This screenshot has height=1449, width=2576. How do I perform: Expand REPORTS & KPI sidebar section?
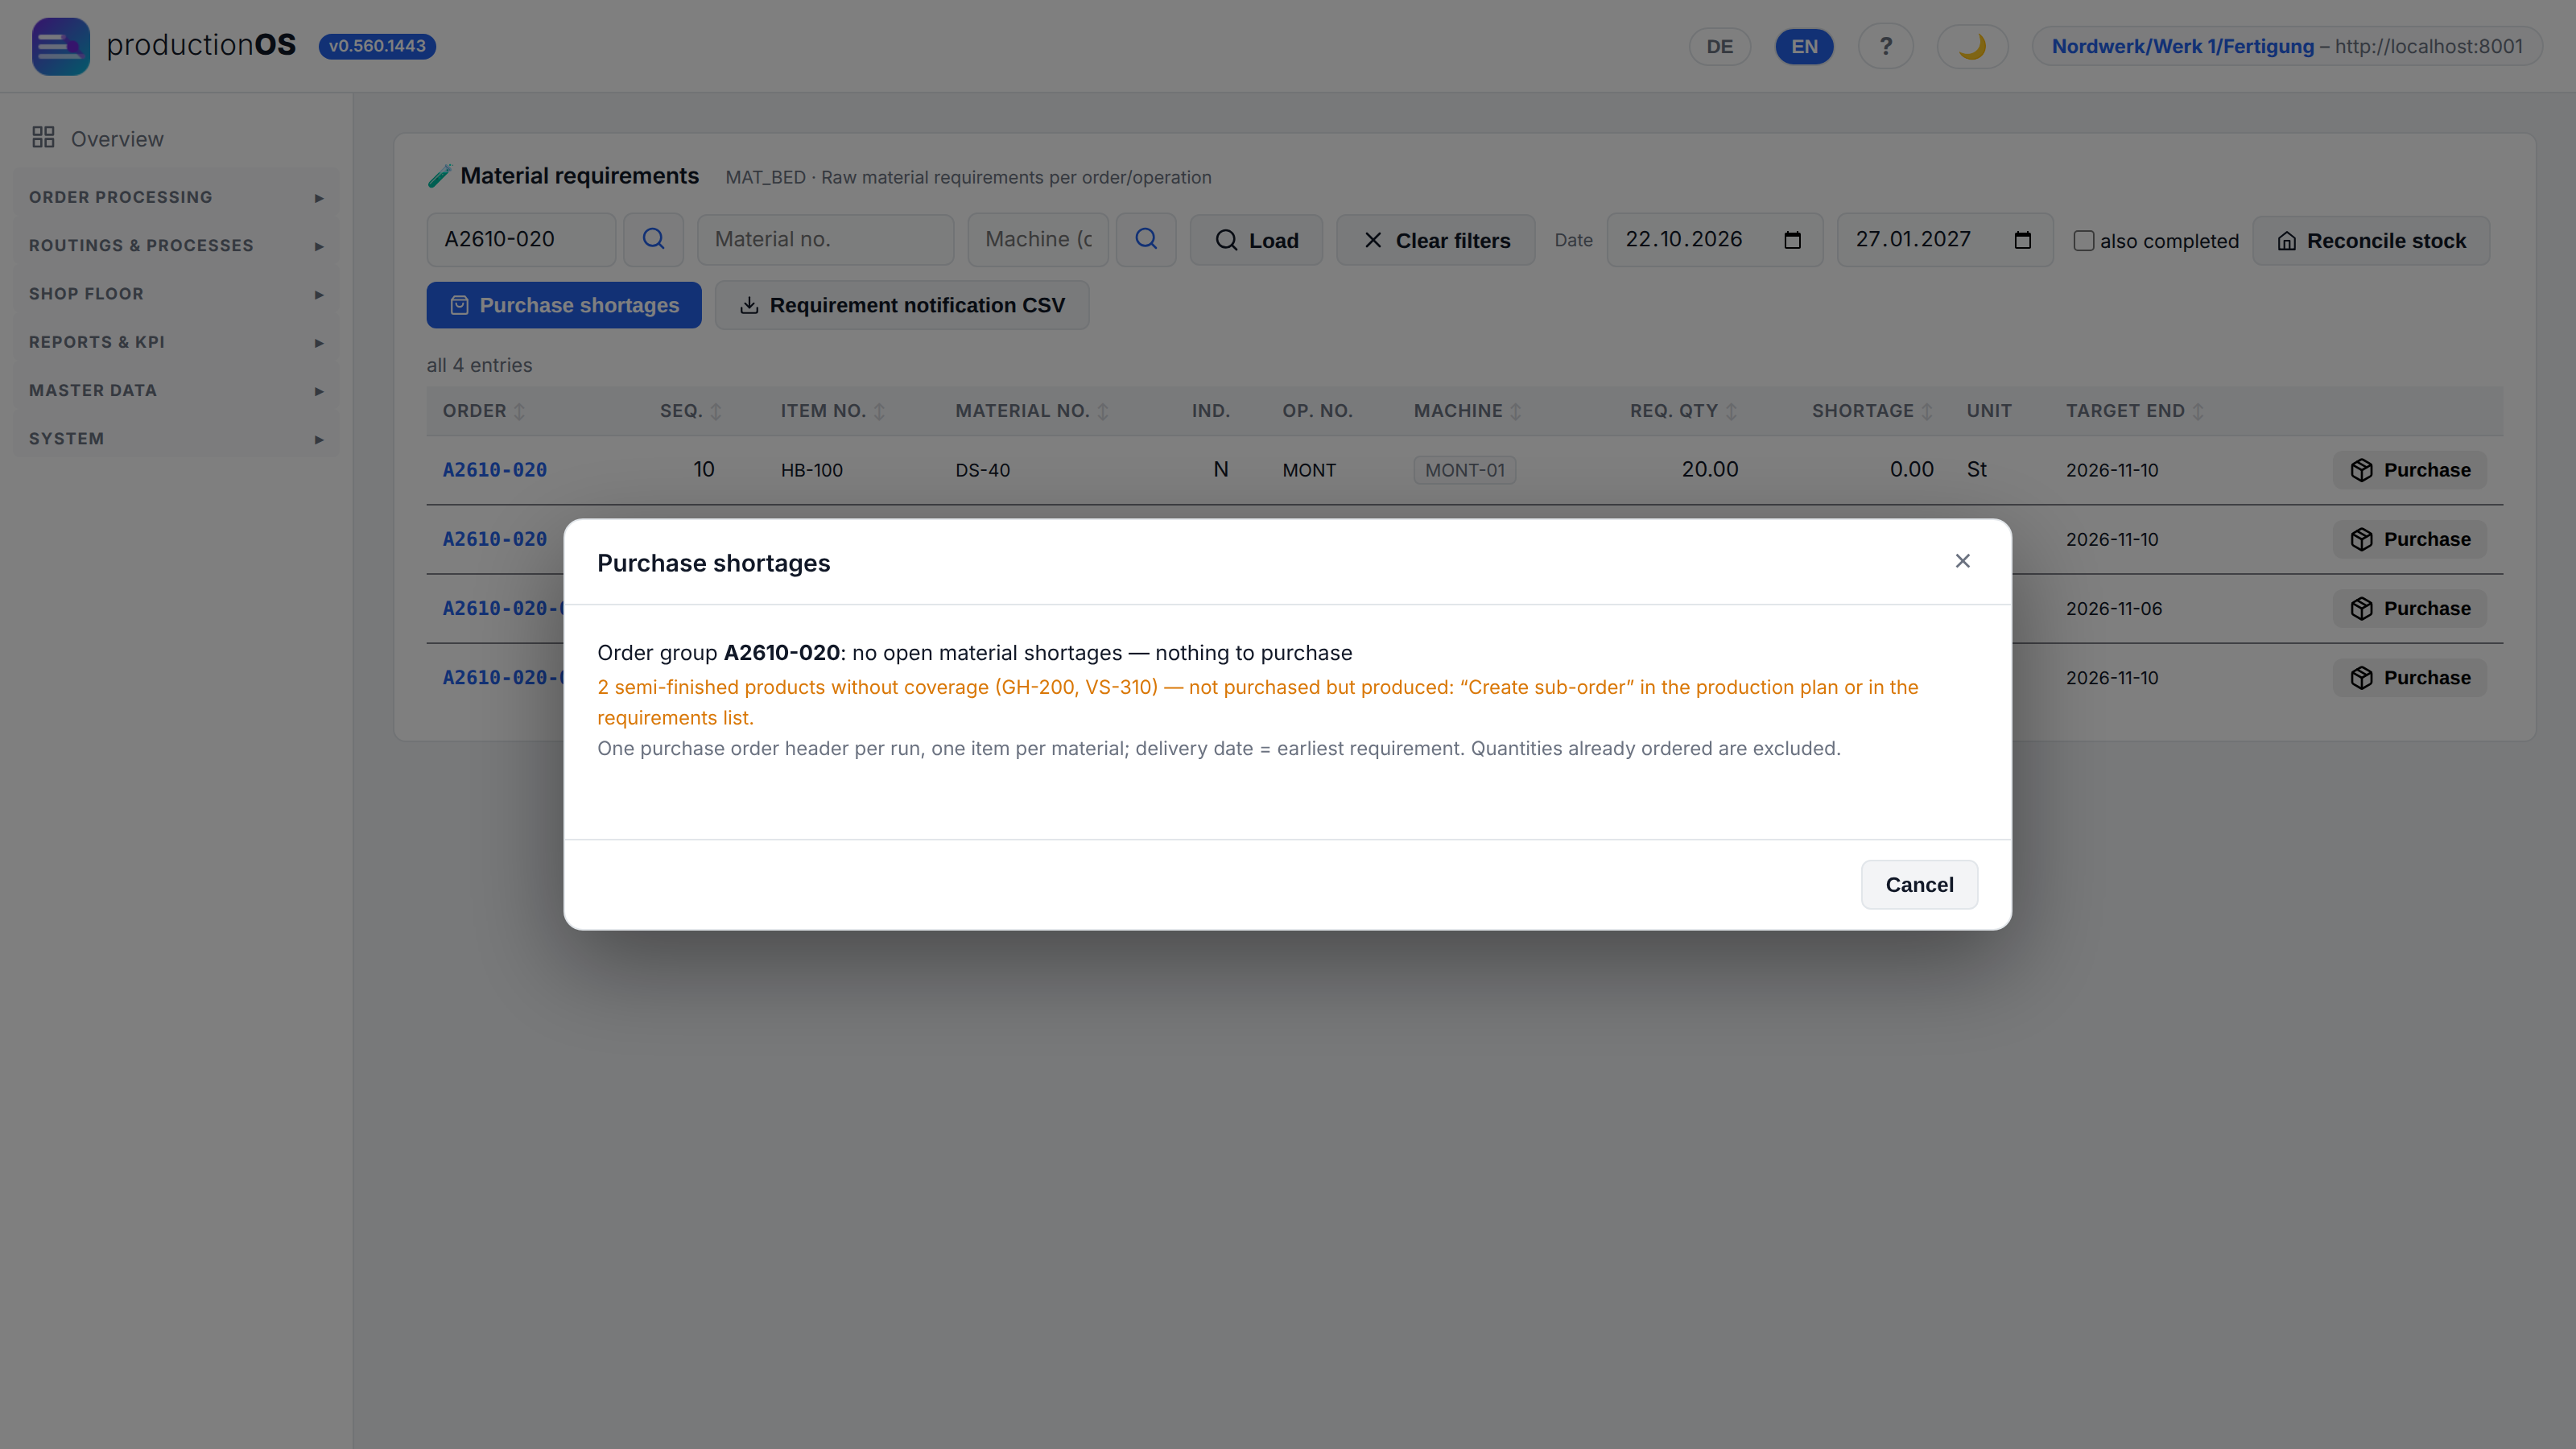(176, 342)
